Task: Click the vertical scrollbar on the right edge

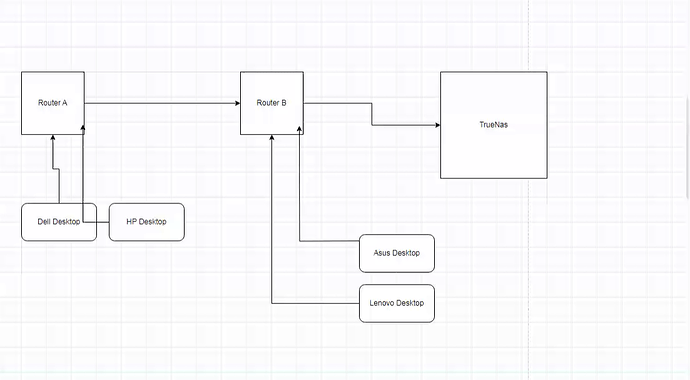Action: [688, 147]
